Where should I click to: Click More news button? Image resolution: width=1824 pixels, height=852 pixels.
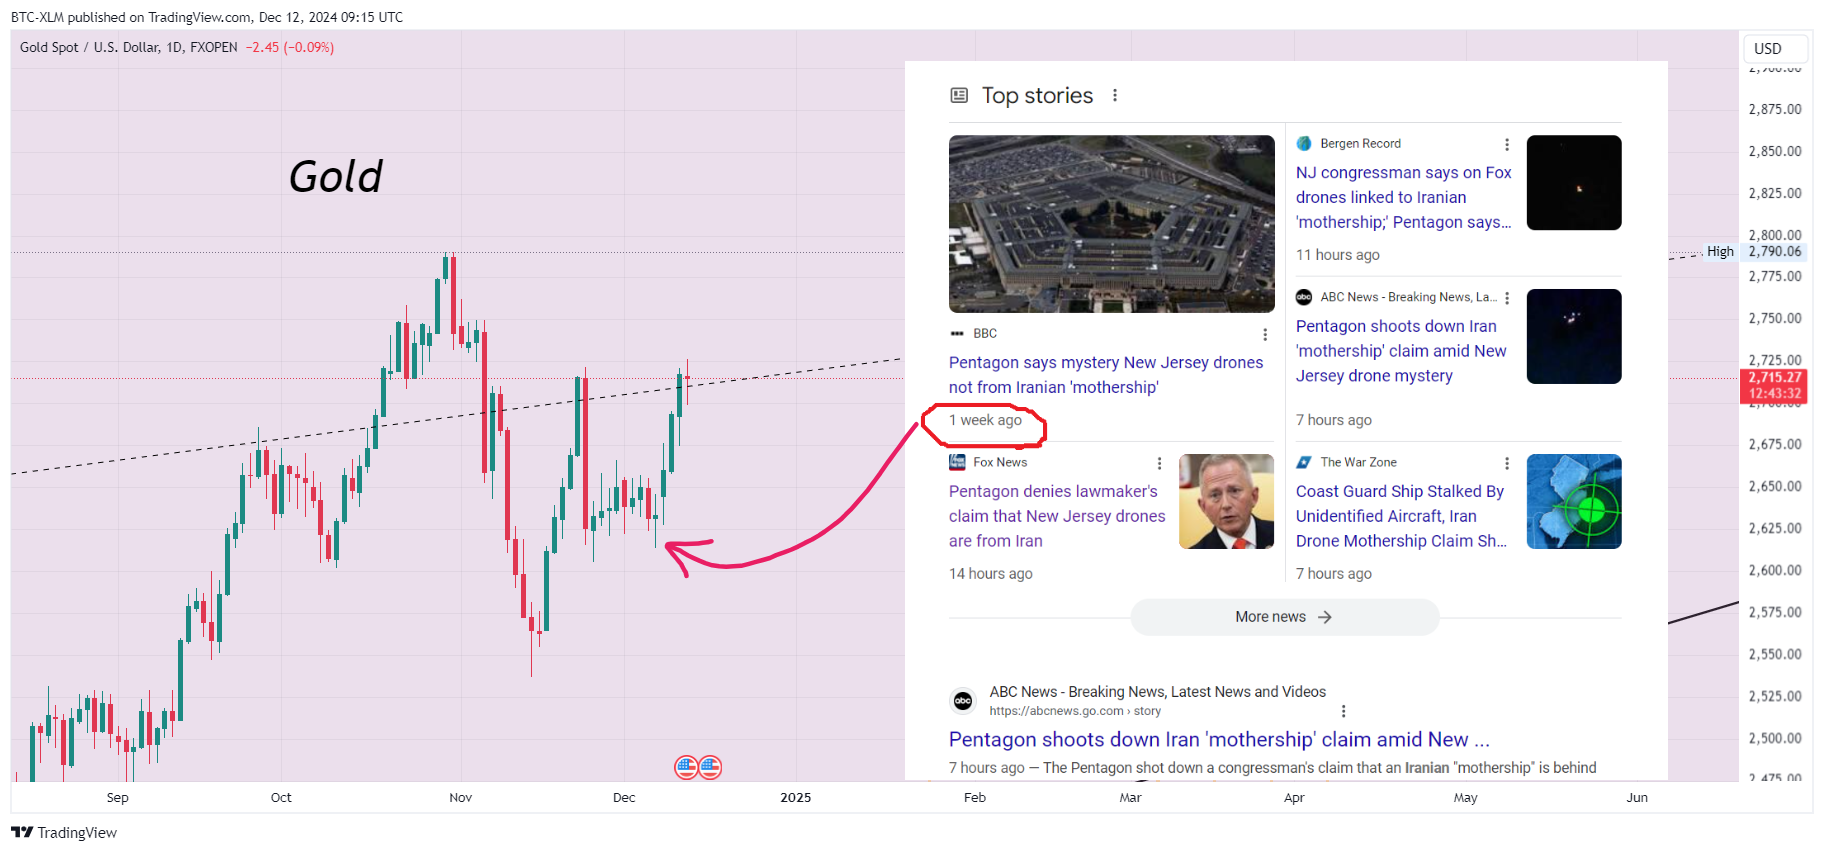pos(1285,617)
